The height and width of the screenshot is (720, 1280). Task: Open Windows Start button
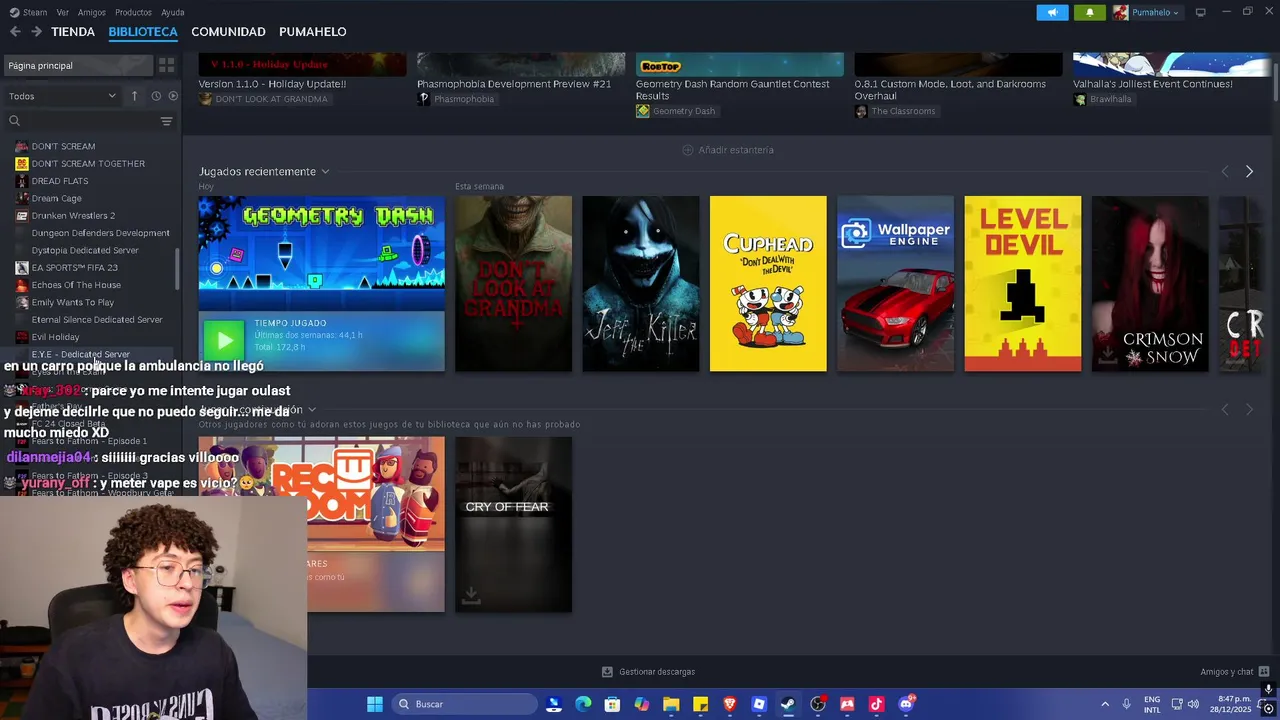tap(374, 704)
